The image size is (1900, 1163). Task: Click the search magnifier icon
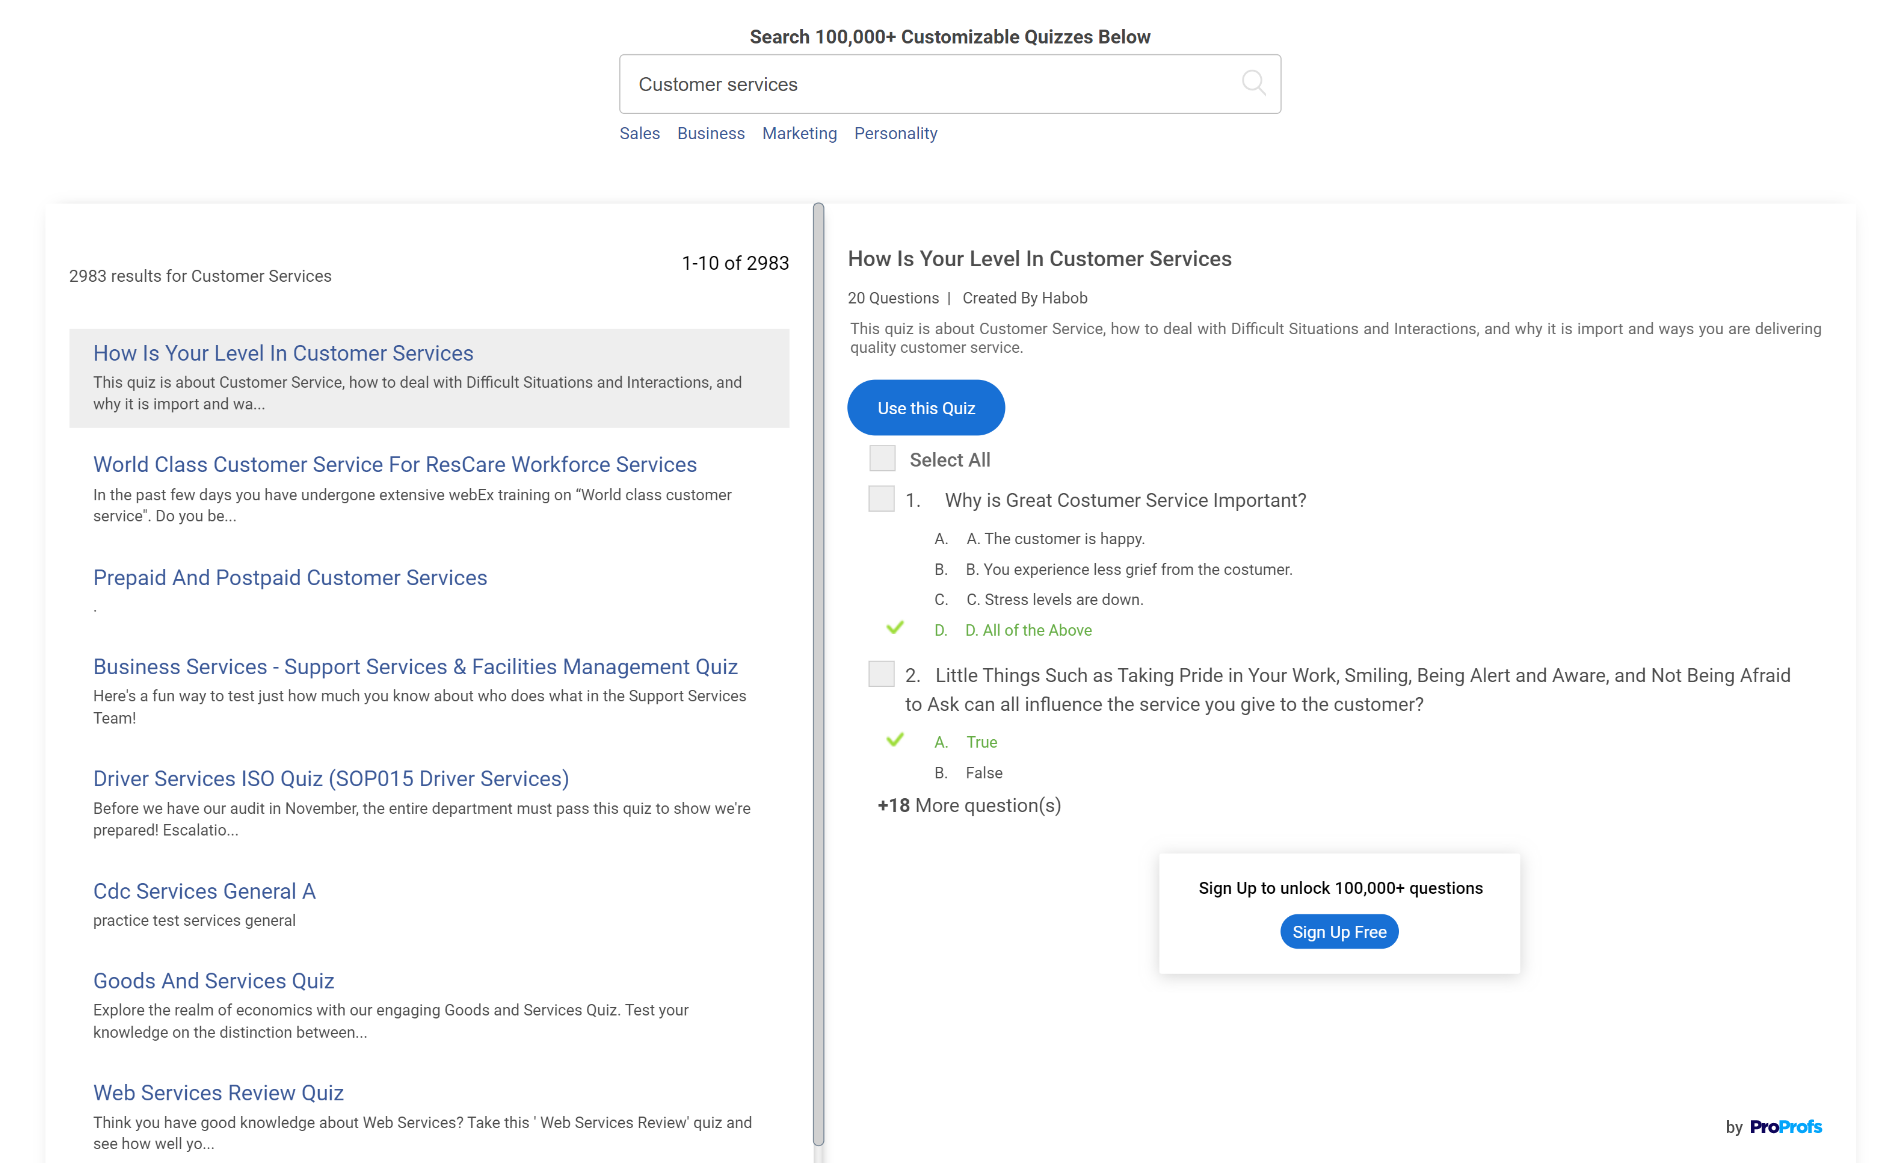pyautogui.click(x=1253, y=83)
